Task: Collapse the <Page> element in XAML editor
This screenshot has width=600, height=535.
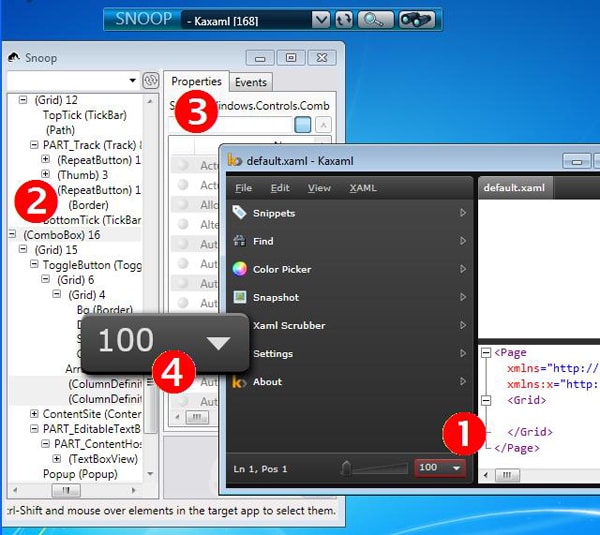Action: [486, 352]
